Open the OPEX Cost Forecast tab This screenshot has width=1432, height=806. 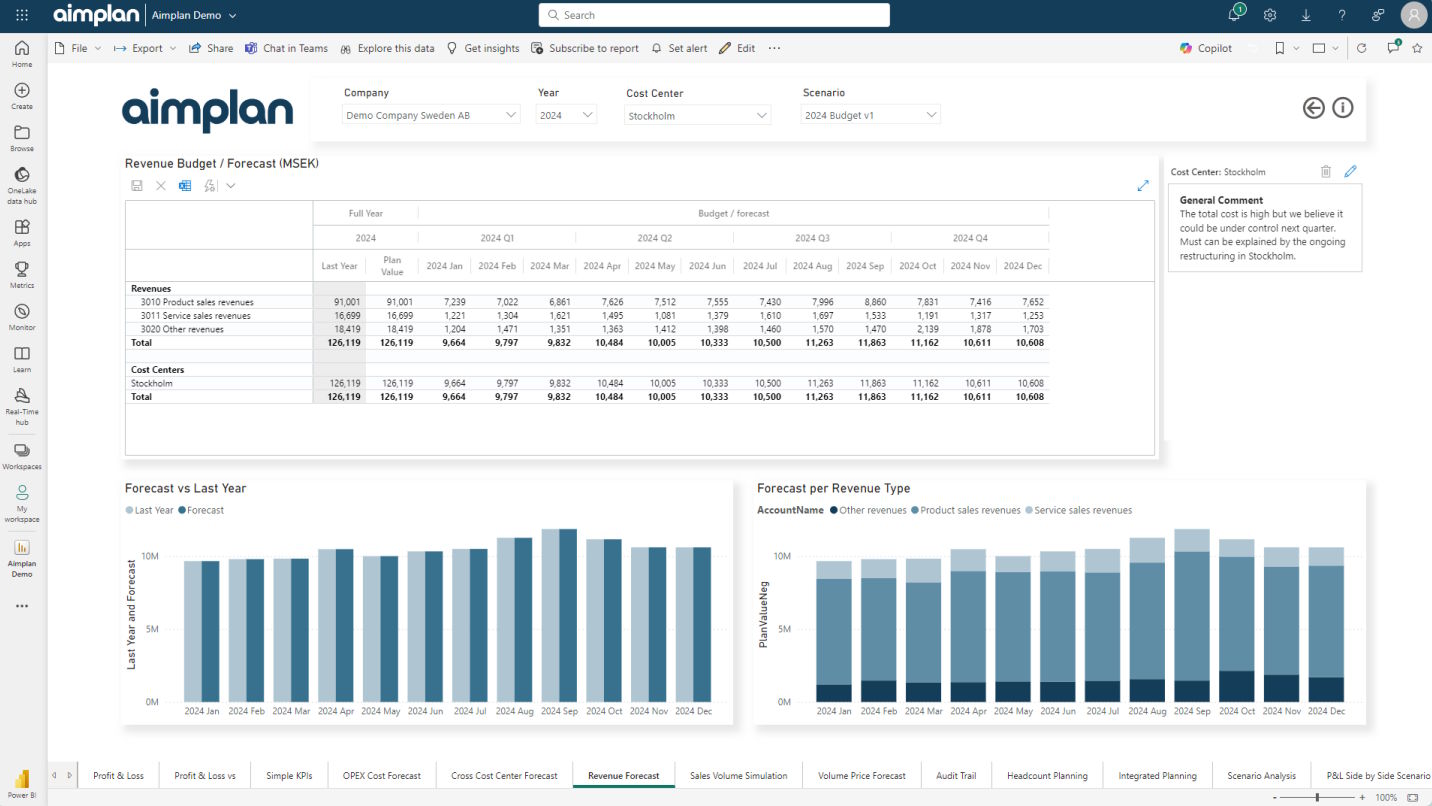pyautogui.click(x=382, y=775)
